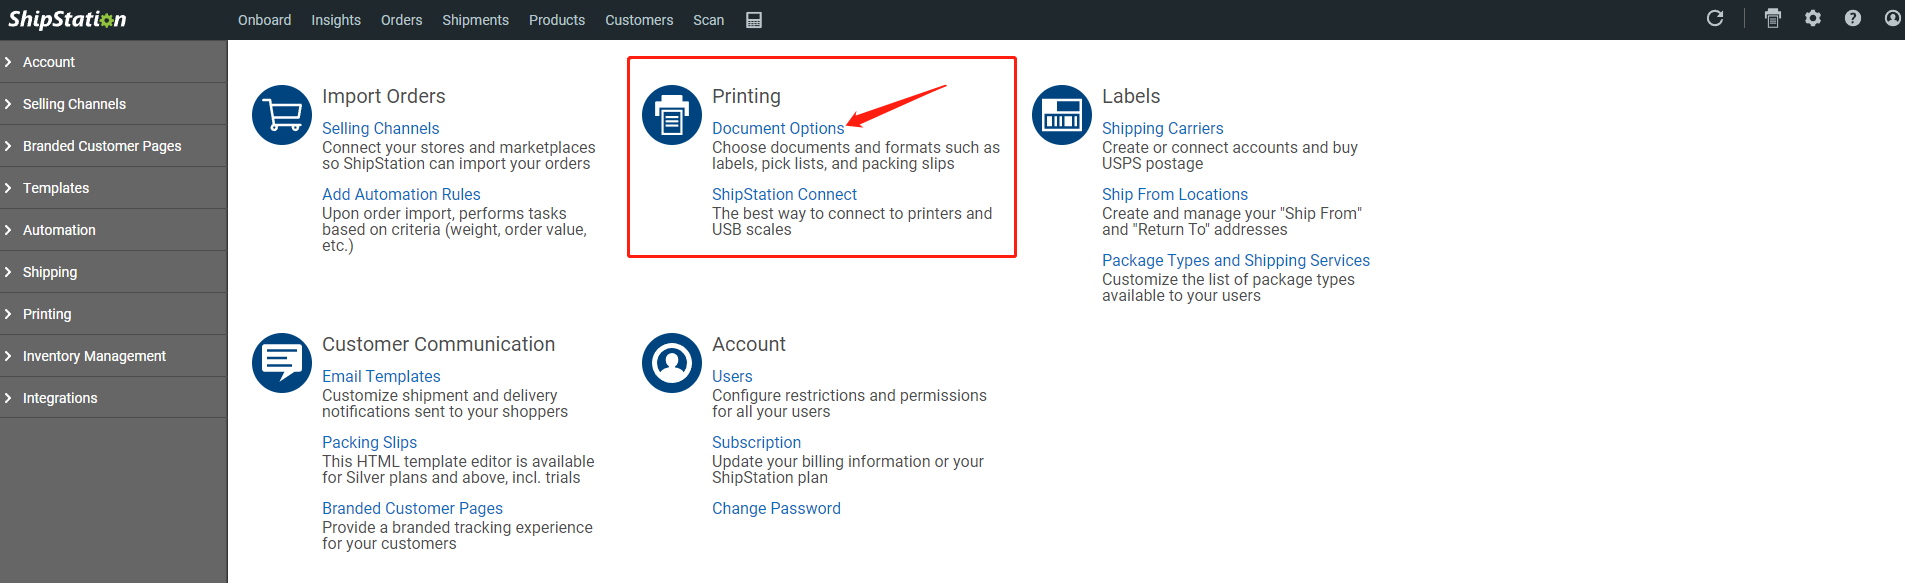Screen dimensions: 1905x583
Task: Click the ShipStation logo
Action: [x=67, y=20]
